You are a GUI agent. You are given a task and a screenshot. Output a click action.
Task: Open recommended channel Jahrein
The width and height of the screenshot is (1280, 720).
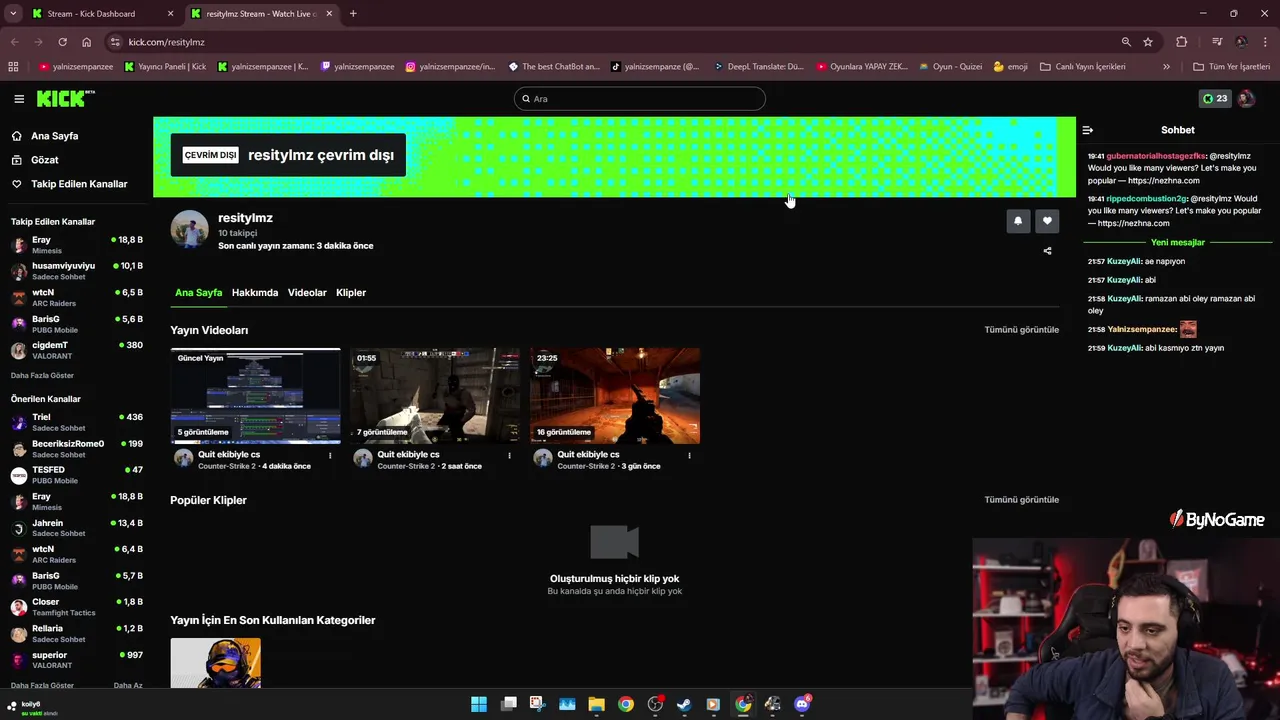(x=77, y=528)
